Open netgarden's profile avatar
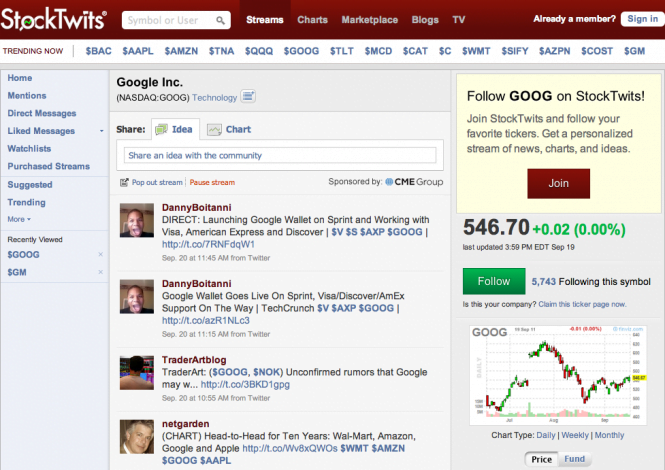Viewport: 665px width, 470px height. click(137, 437)
